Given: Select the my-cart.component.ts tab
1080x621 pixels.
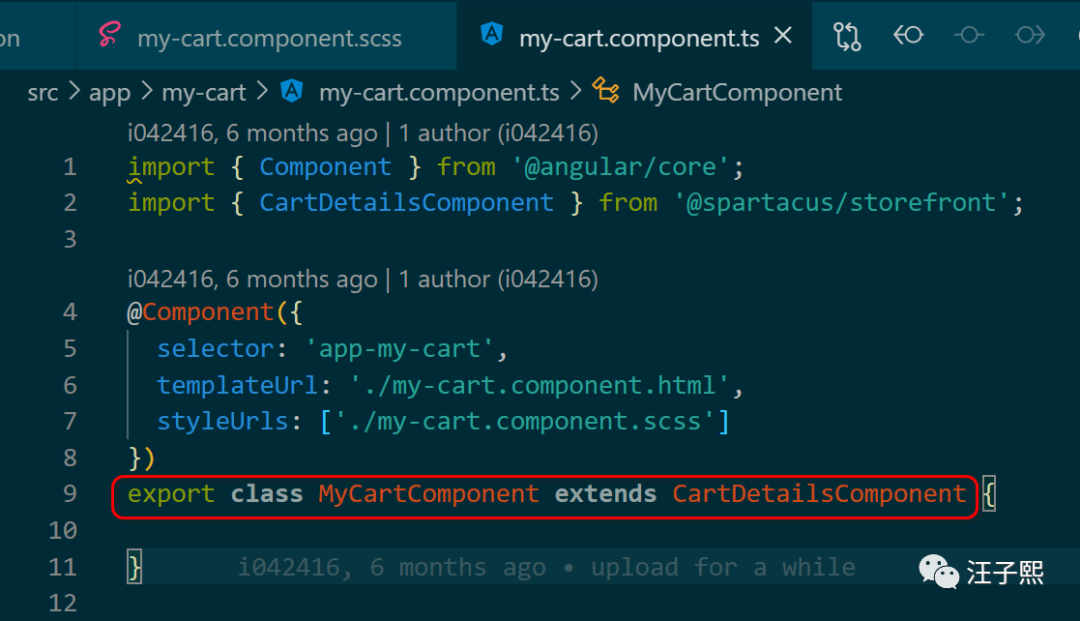Looking at the screenshot, I should pyautogui.click(x=638, y=39).
